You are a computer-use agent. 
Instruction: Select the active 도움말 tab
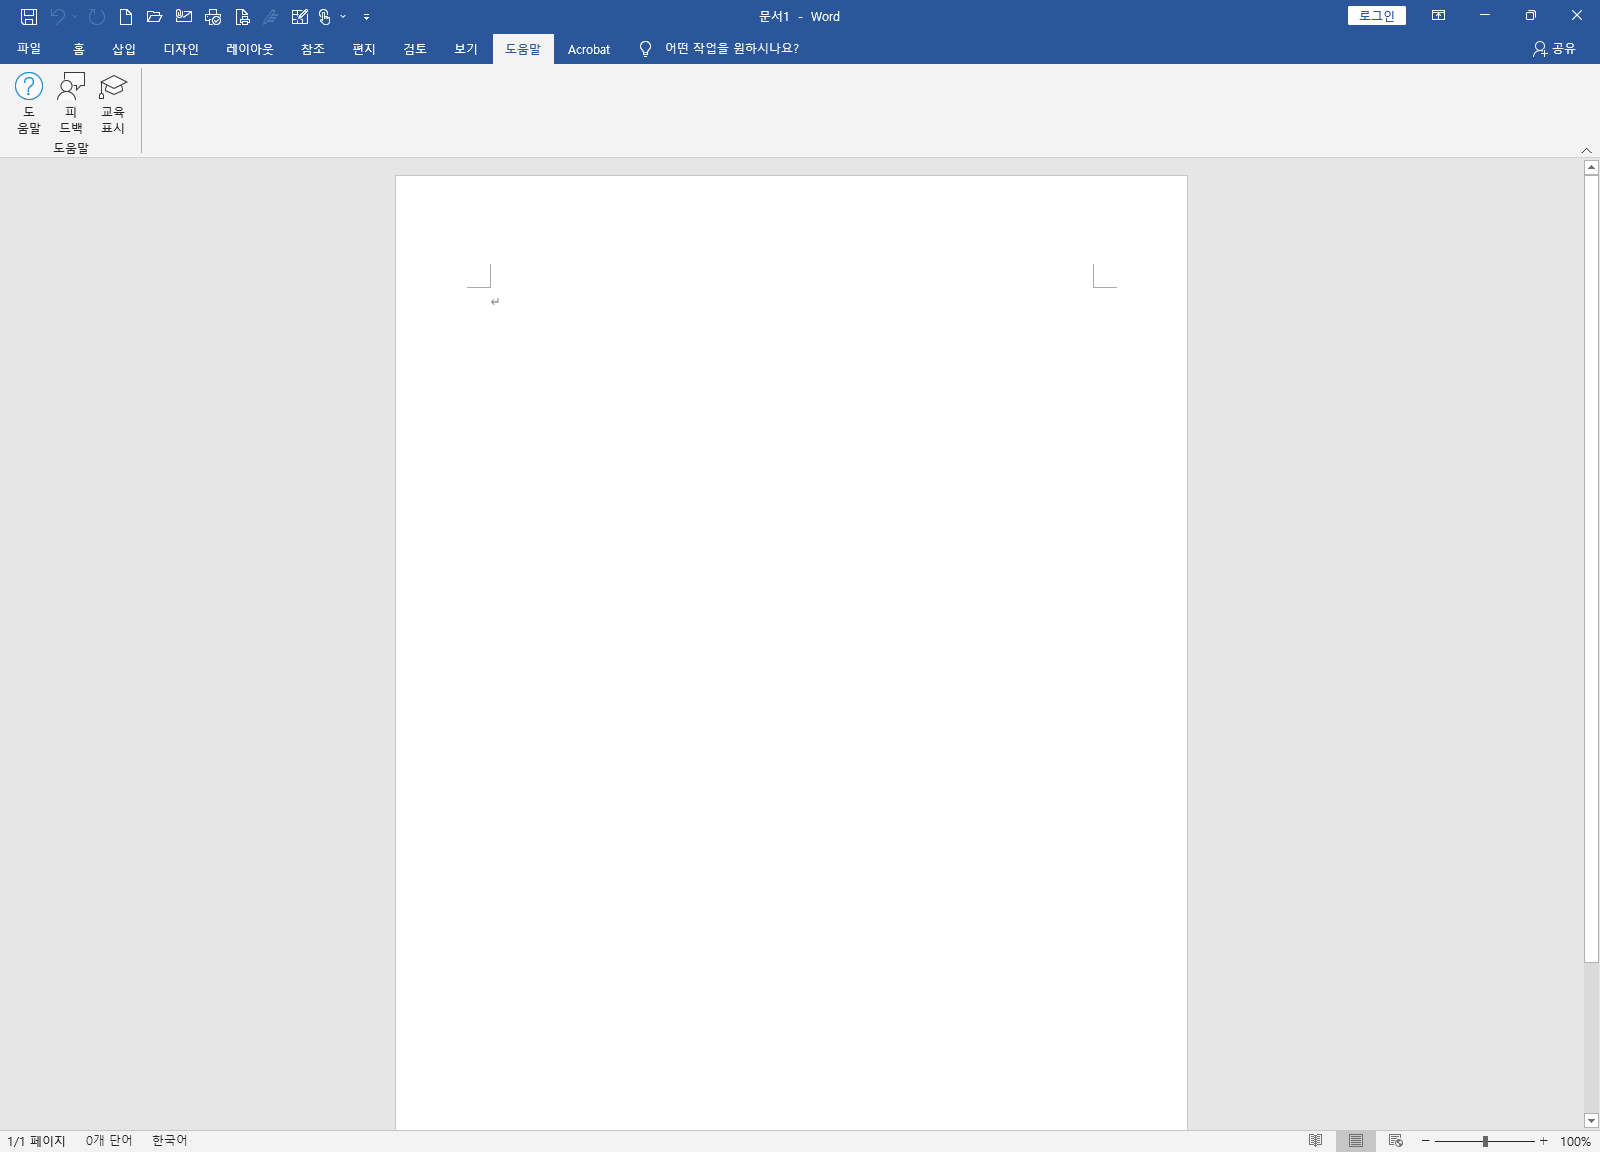(x=523, y=48)
